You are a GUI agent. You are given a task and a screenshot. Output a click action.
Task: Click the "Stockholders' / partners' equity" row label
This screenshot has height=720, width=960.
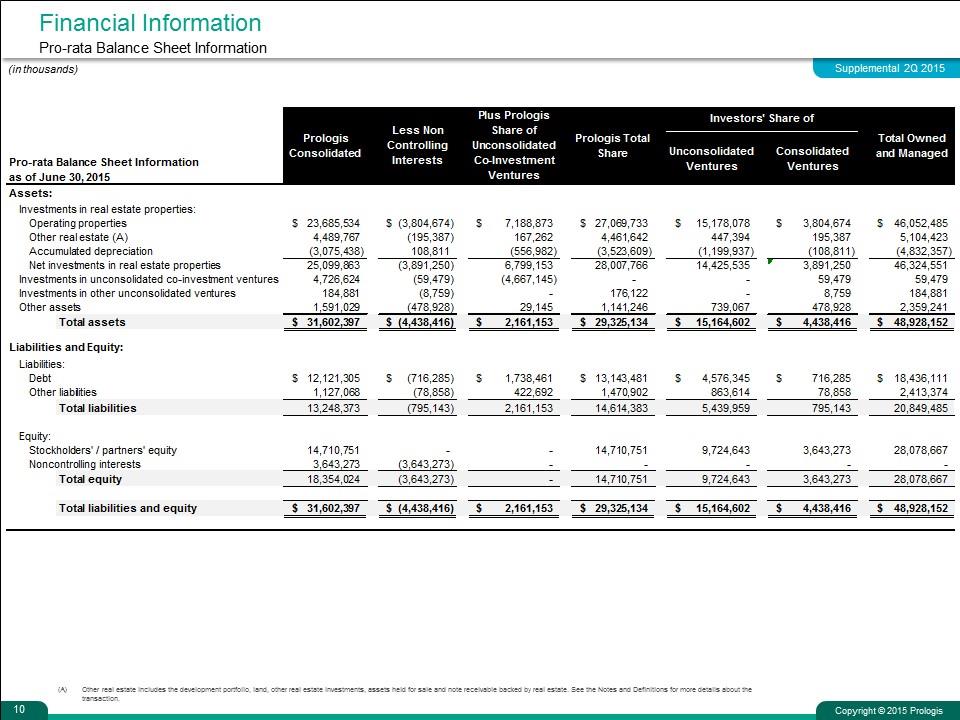(x=103, y=451)
